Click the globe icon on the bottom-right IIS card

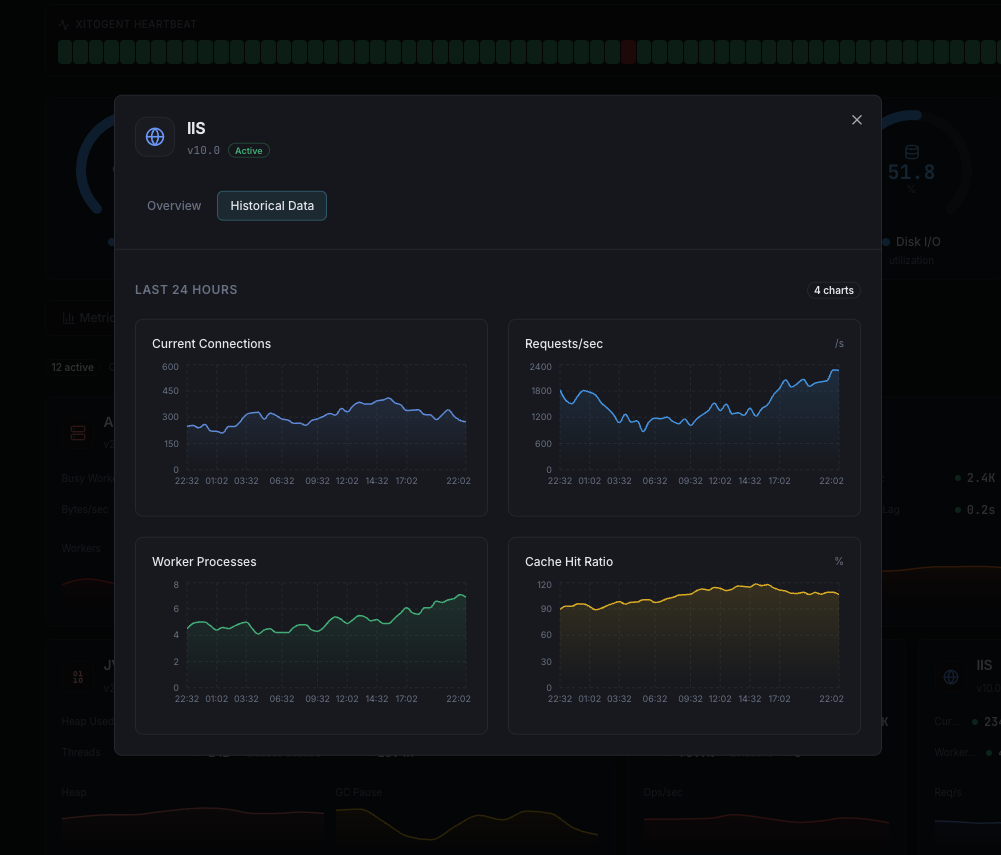(951, 677)
